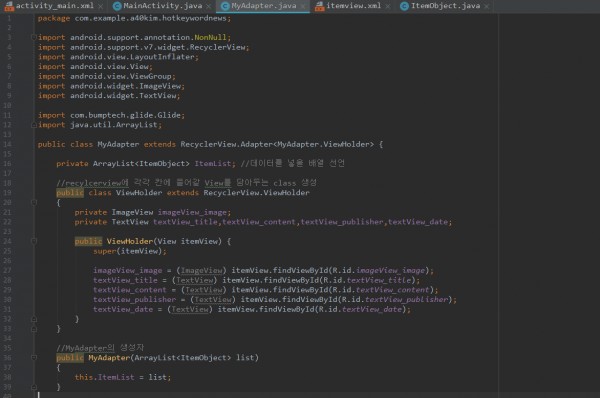The image size is (600, 398).
Task: Click the com.bumptech.glide.Glide import
Action: 112,115
